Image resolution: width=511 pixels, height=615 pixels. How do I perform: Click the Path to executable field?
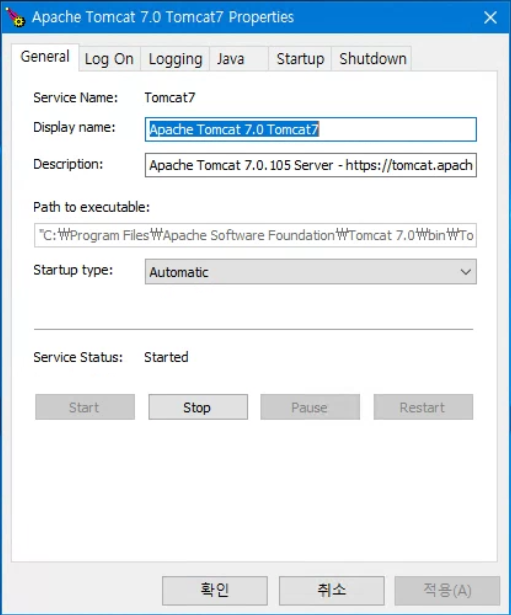[x=255, y=235]
